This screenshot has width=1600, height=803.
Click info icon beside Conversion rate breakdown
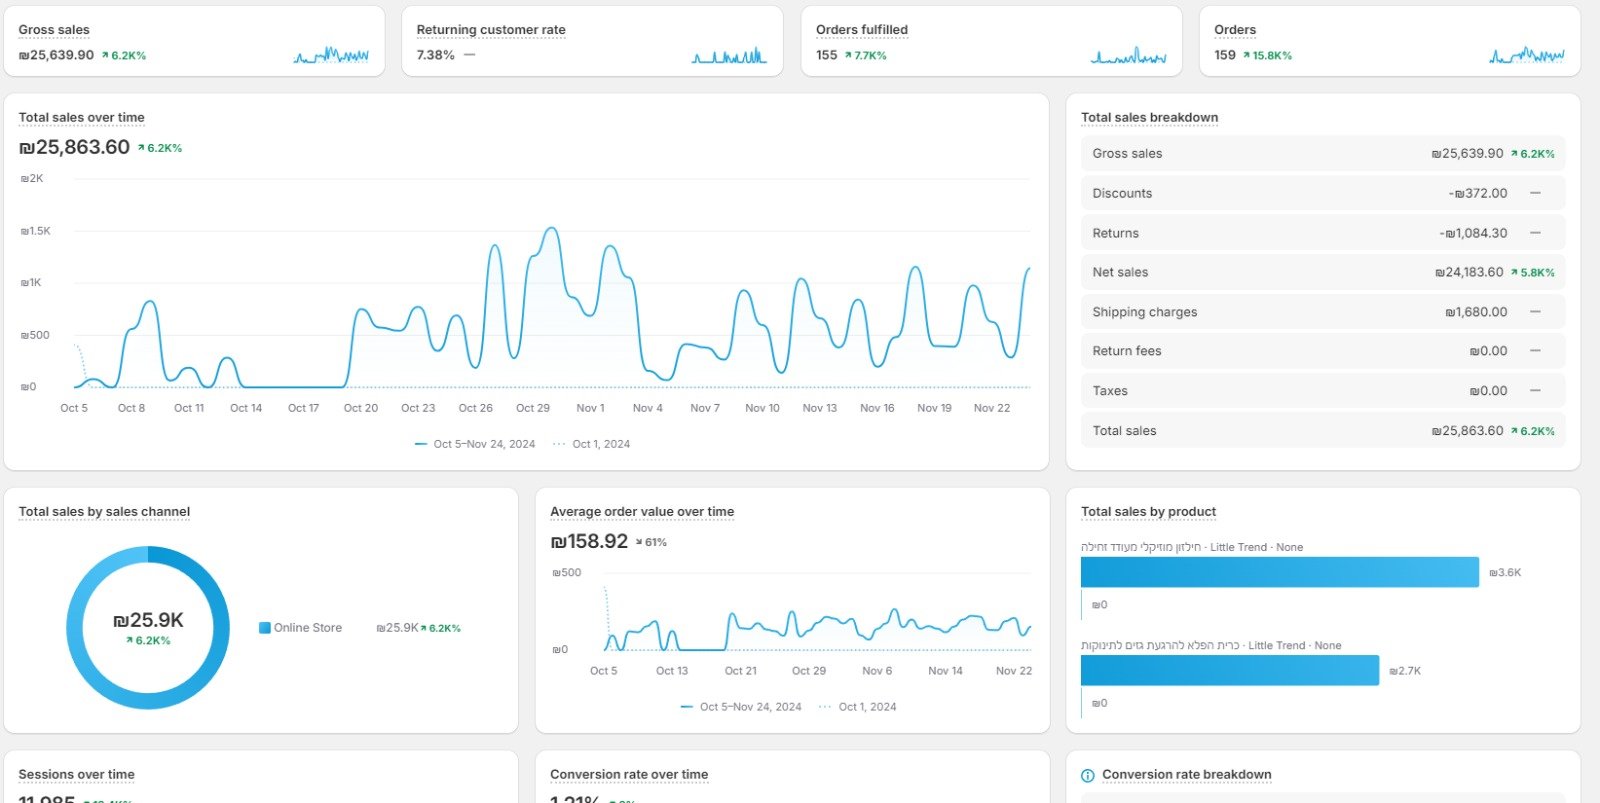click(x=1088, y=775)
